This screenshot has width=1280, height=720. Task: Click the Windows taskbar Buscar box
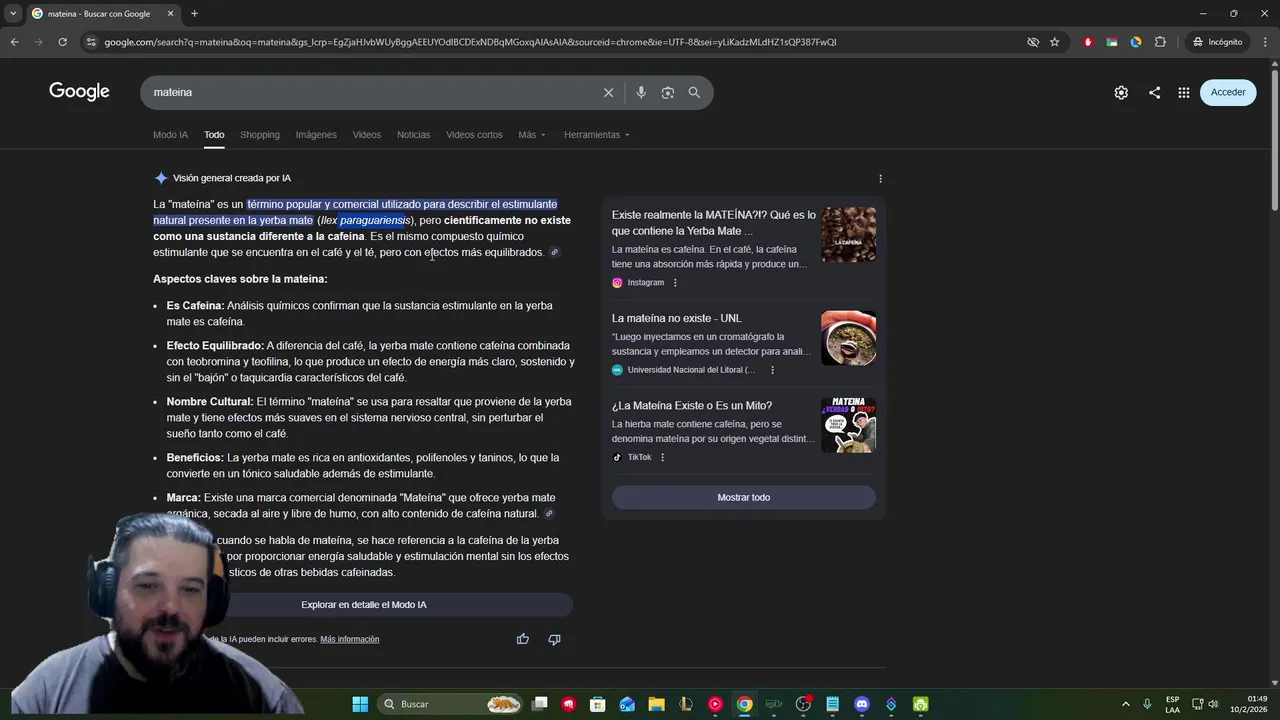click(451, 704)
